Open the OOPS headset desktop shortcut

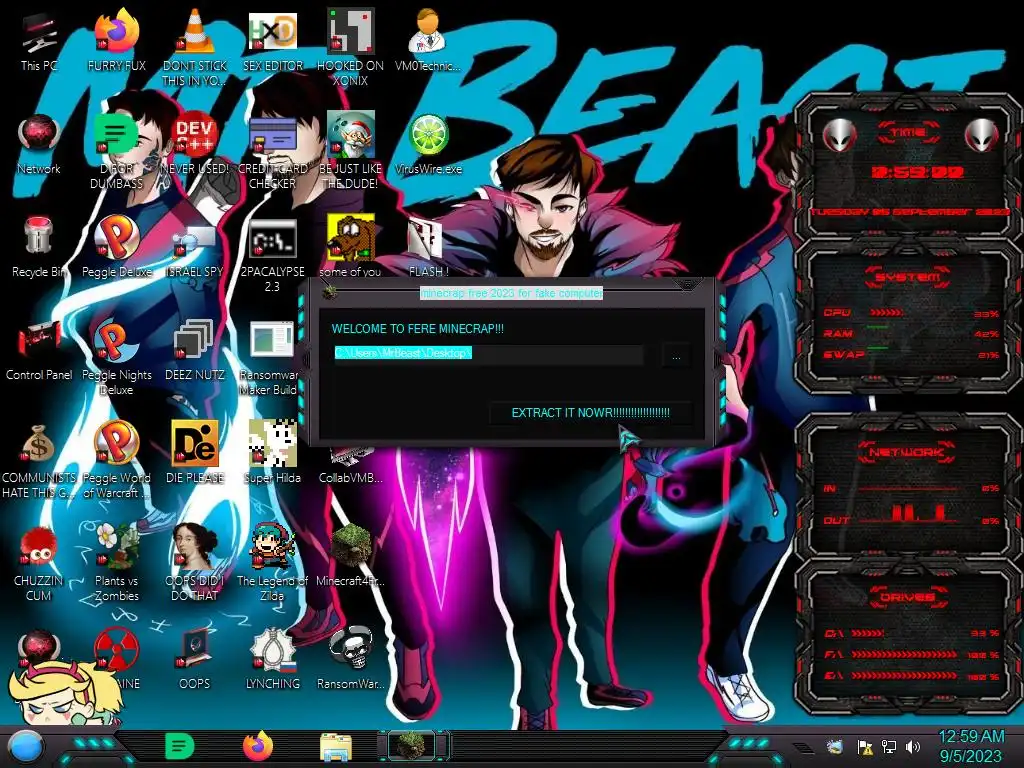coord(195,658)
